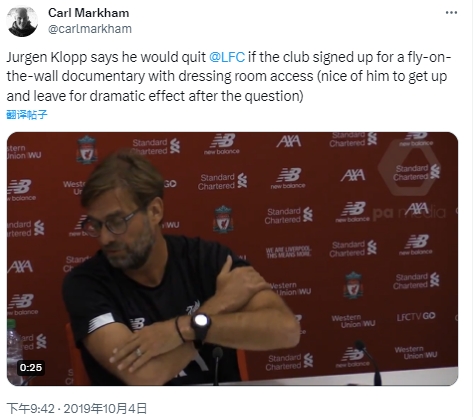Viewport: 475px width, 417px height.
Task: Click the AXA logo at top of video
Action: pyautogui.click(x=289, y=141)
